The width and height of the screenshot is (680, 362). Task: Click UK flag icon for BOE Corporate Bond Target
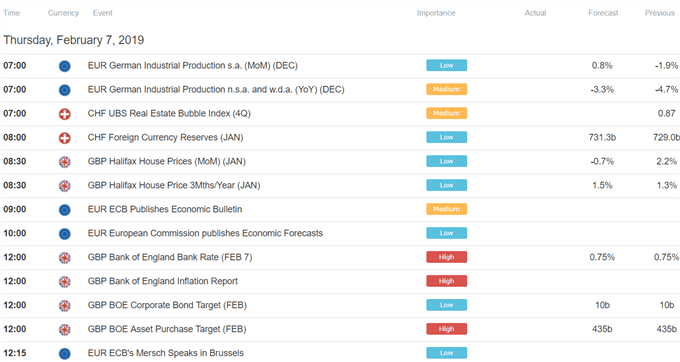(65, 306)
